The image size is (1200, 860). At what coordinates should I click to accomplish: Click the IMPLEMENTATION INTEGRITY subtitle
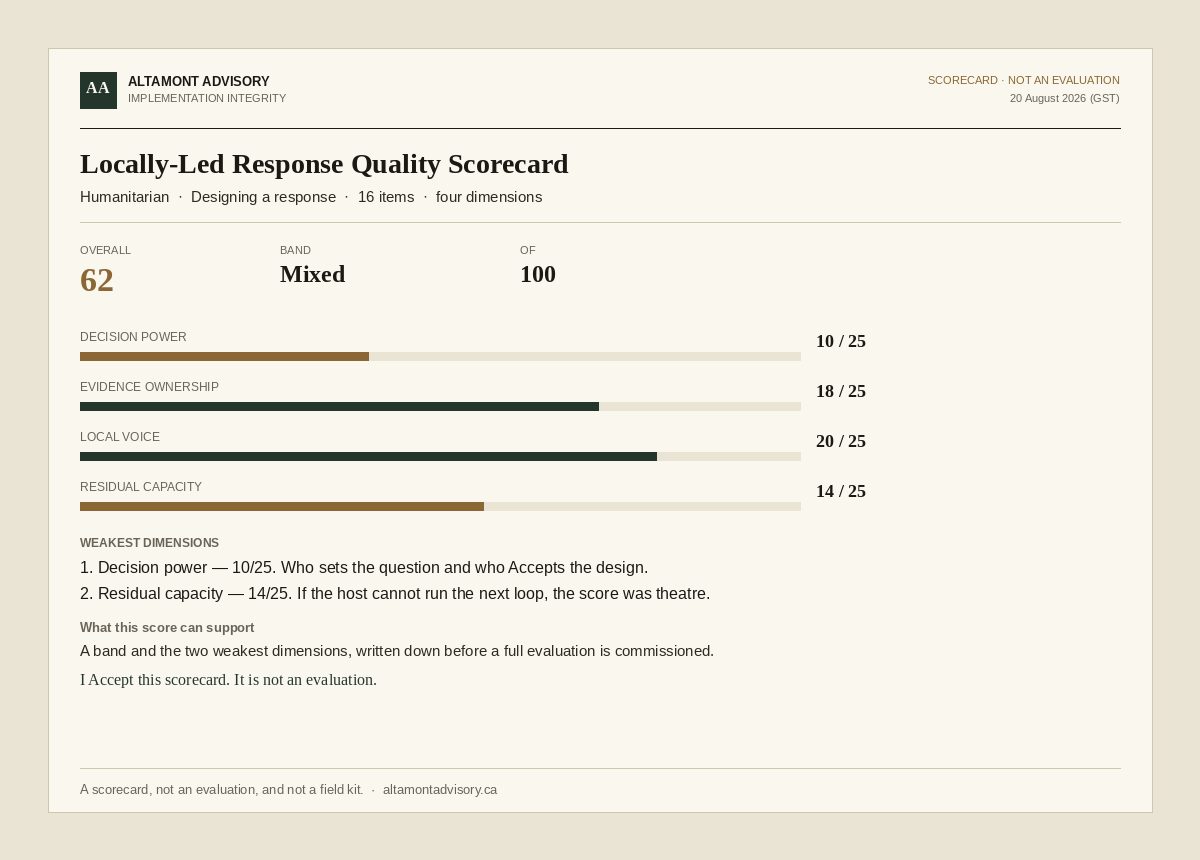[x=207, y=98]
